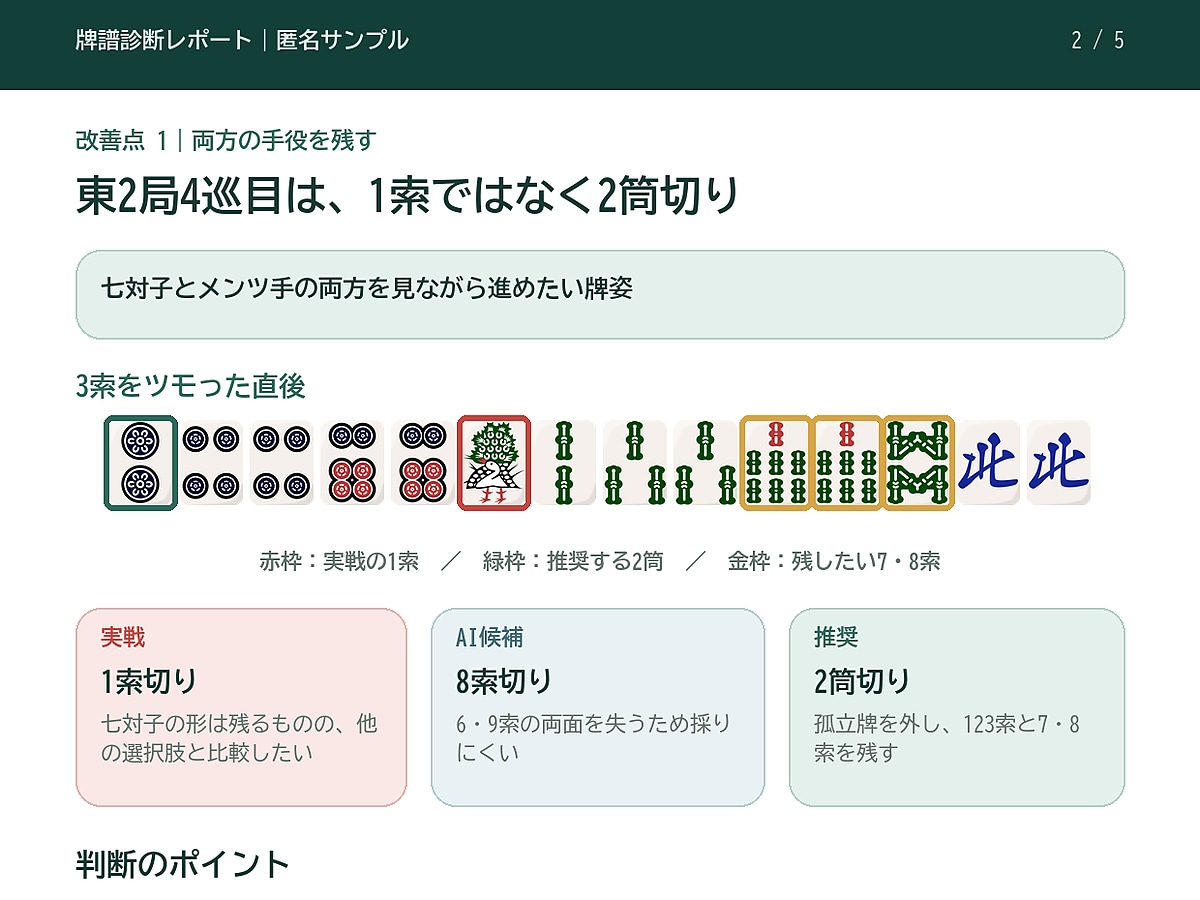Click the 4-pin tile beside the 2-pin
Image resolution: width=1200 pixels, height=900 pixels.
coord(211,463)
